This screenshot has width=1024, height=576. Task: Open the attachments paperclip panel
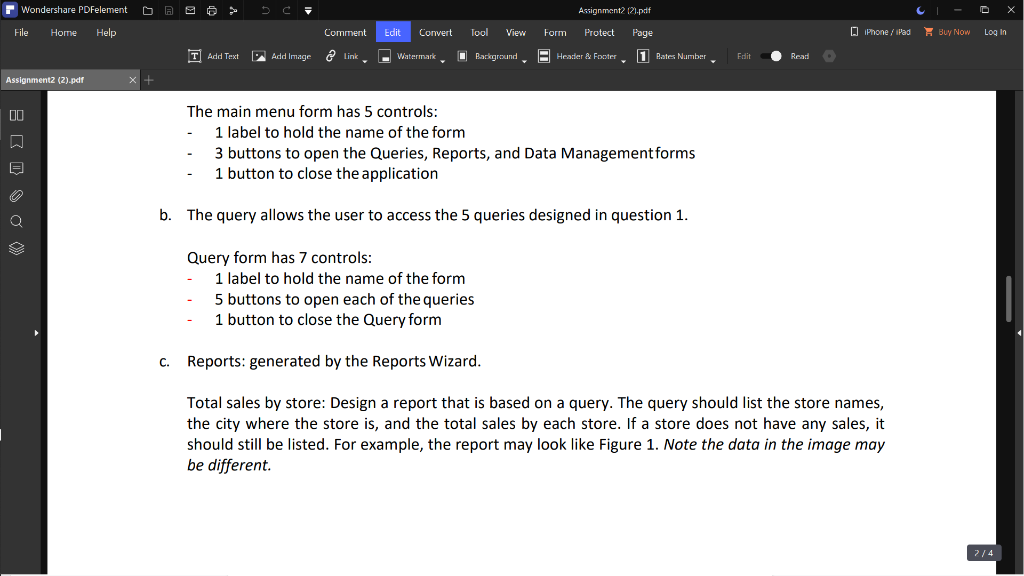point(16,195)
